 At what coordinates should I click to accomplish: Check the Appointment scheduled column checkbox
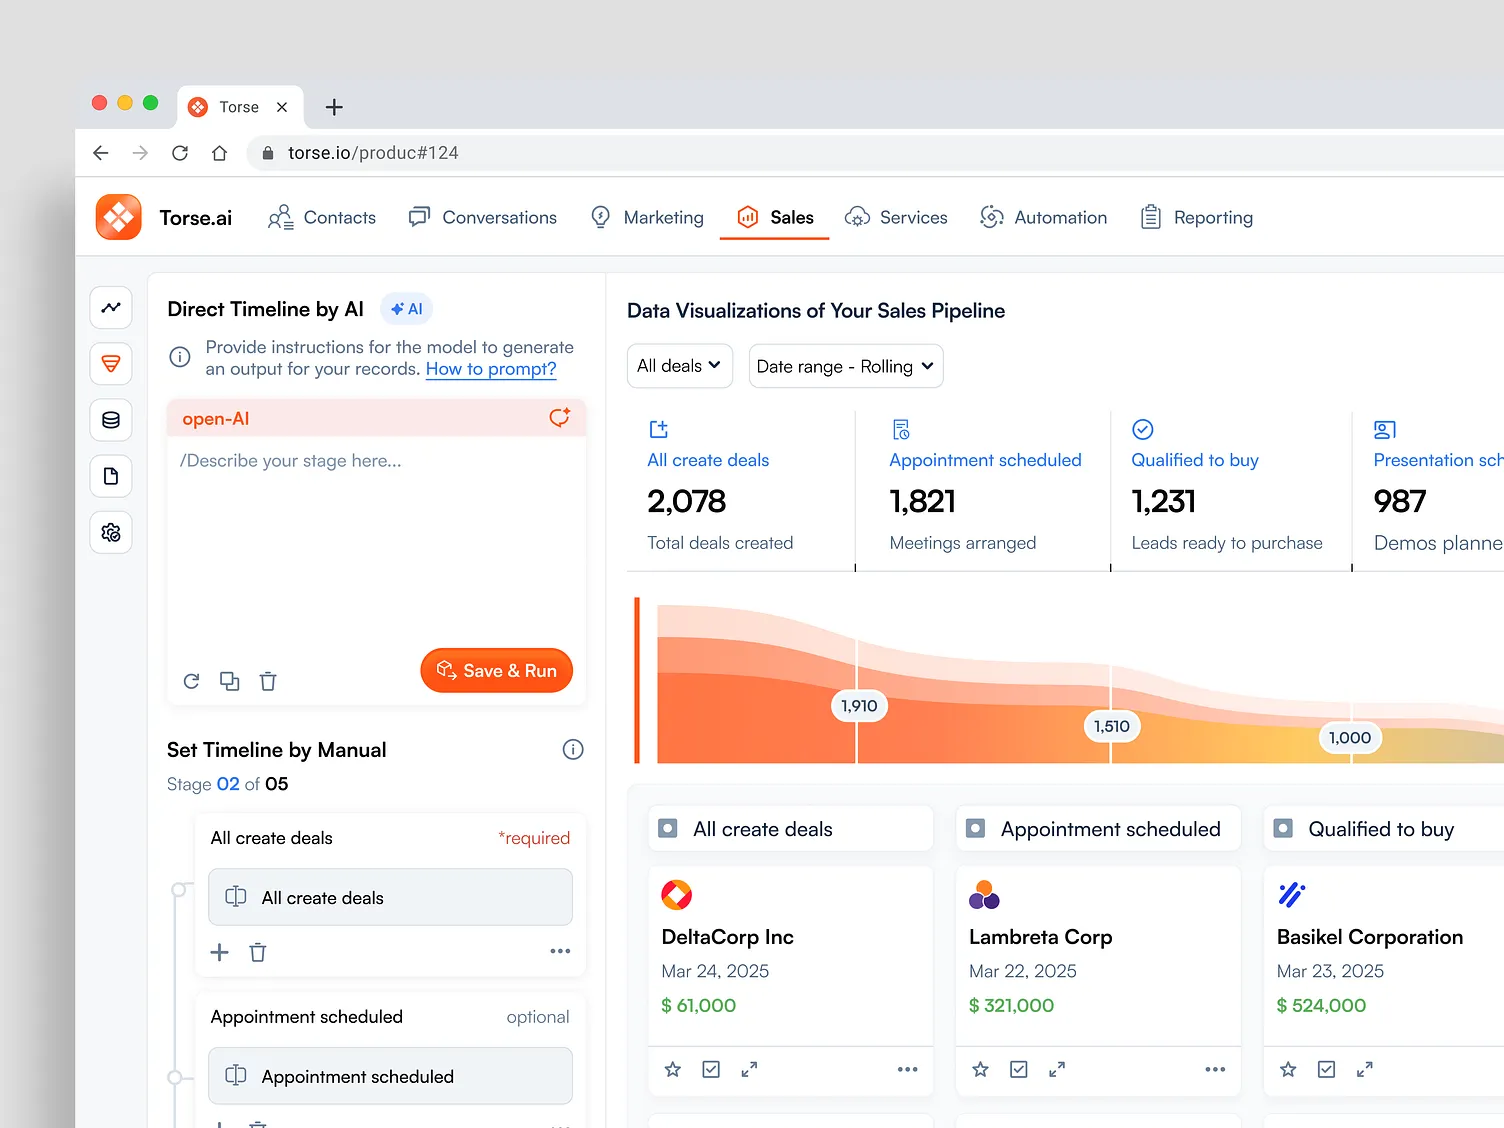coord(976,829)
